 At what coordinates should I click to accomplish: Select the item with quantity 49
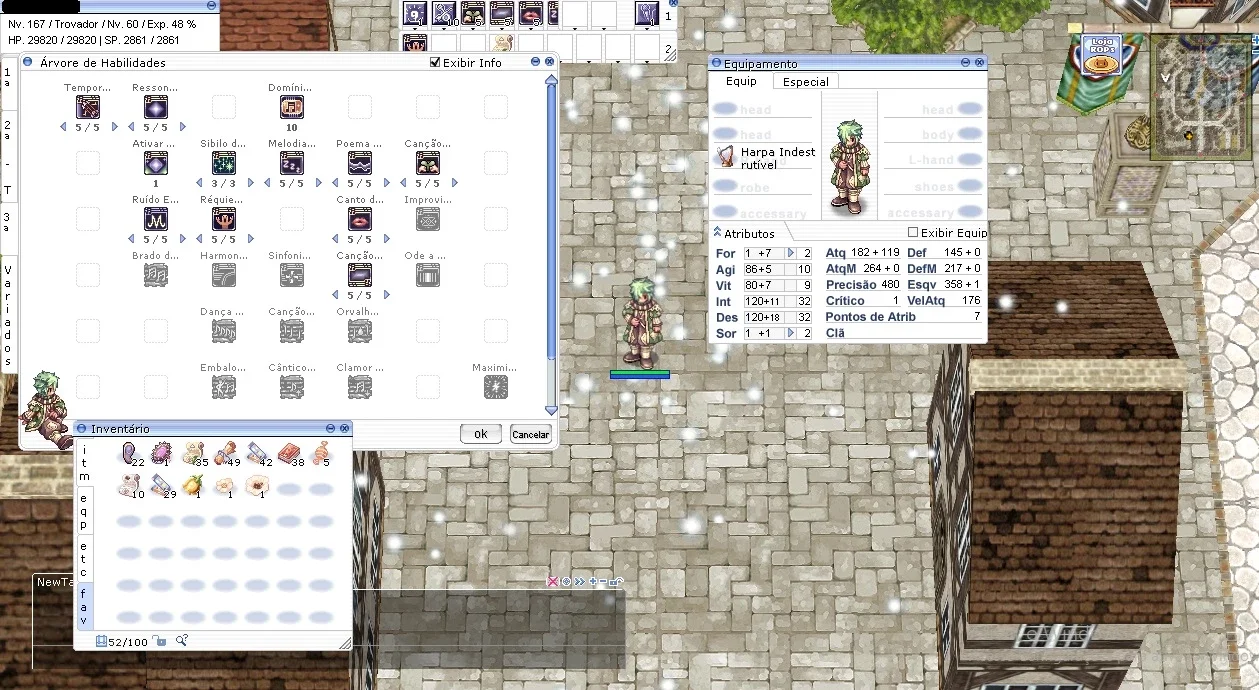[x=225, y=454]
